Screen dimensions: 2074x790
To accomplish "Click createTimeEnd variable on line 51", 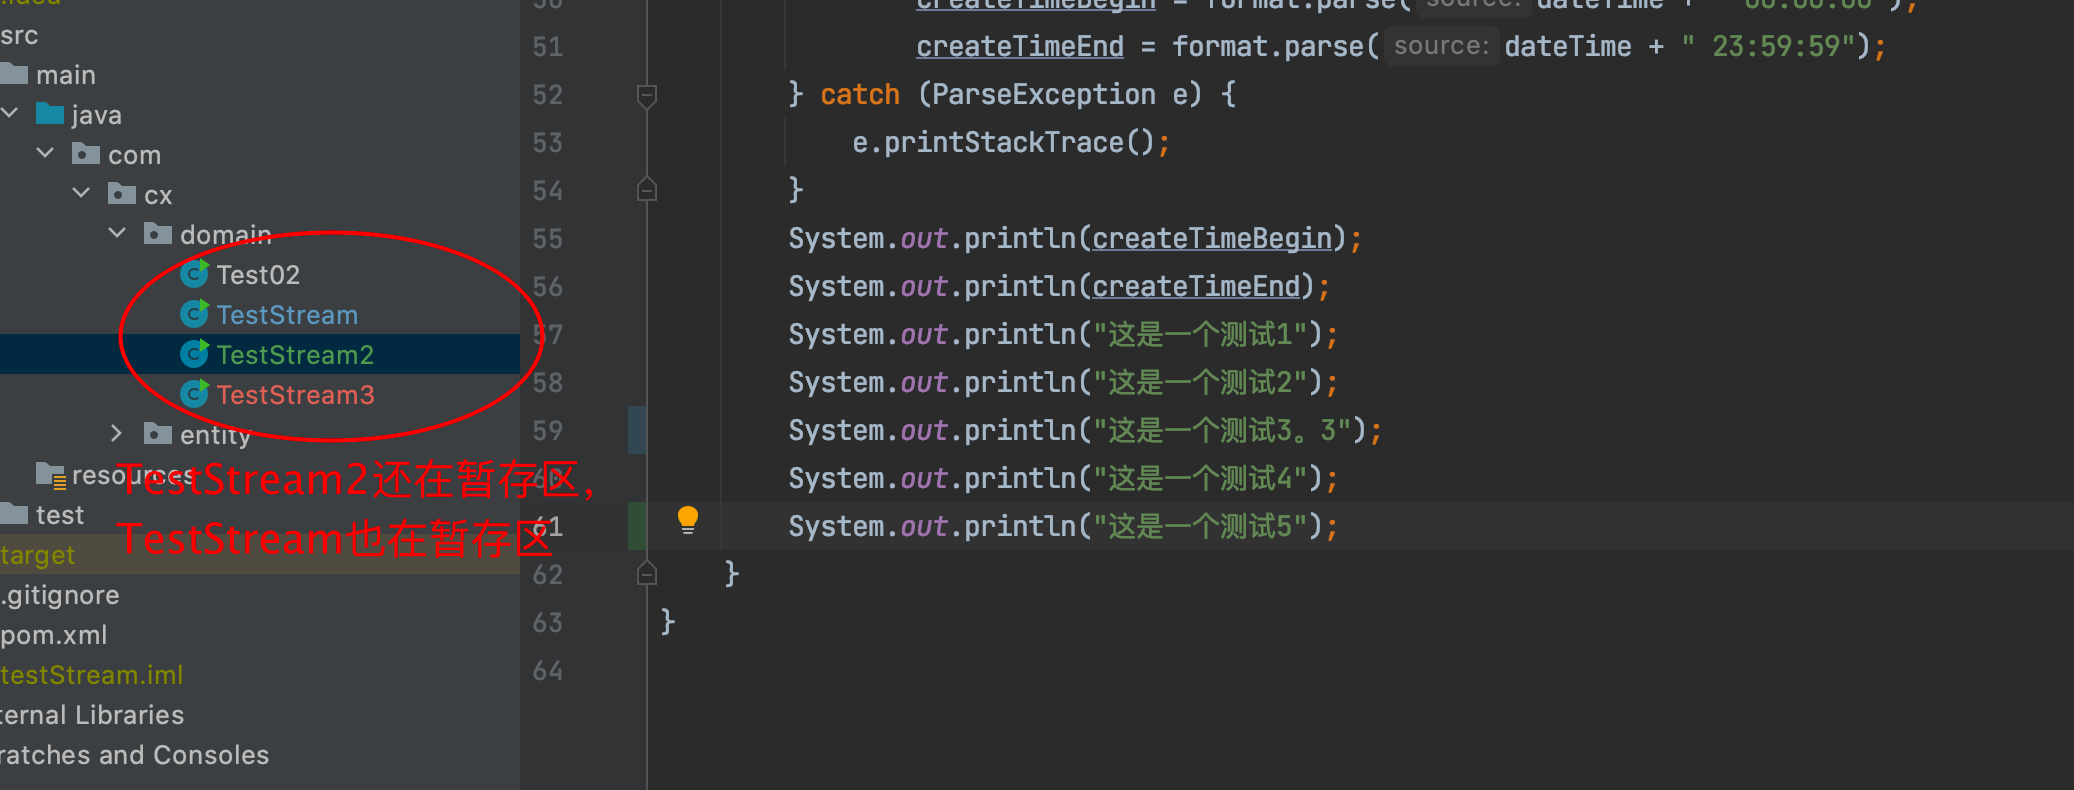I will (1020, 47).
